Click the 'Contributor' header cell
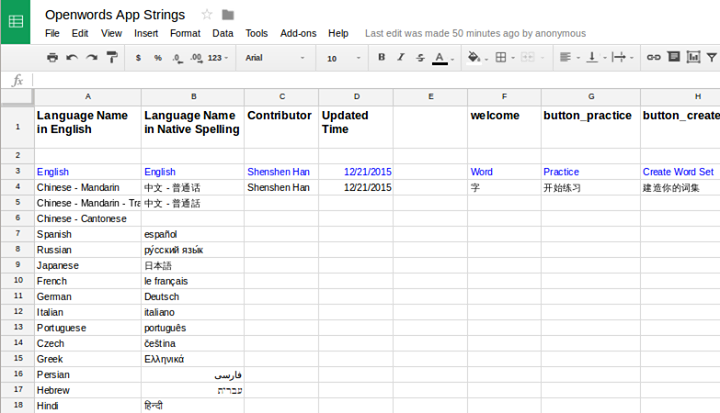 (x=281, y=127)
